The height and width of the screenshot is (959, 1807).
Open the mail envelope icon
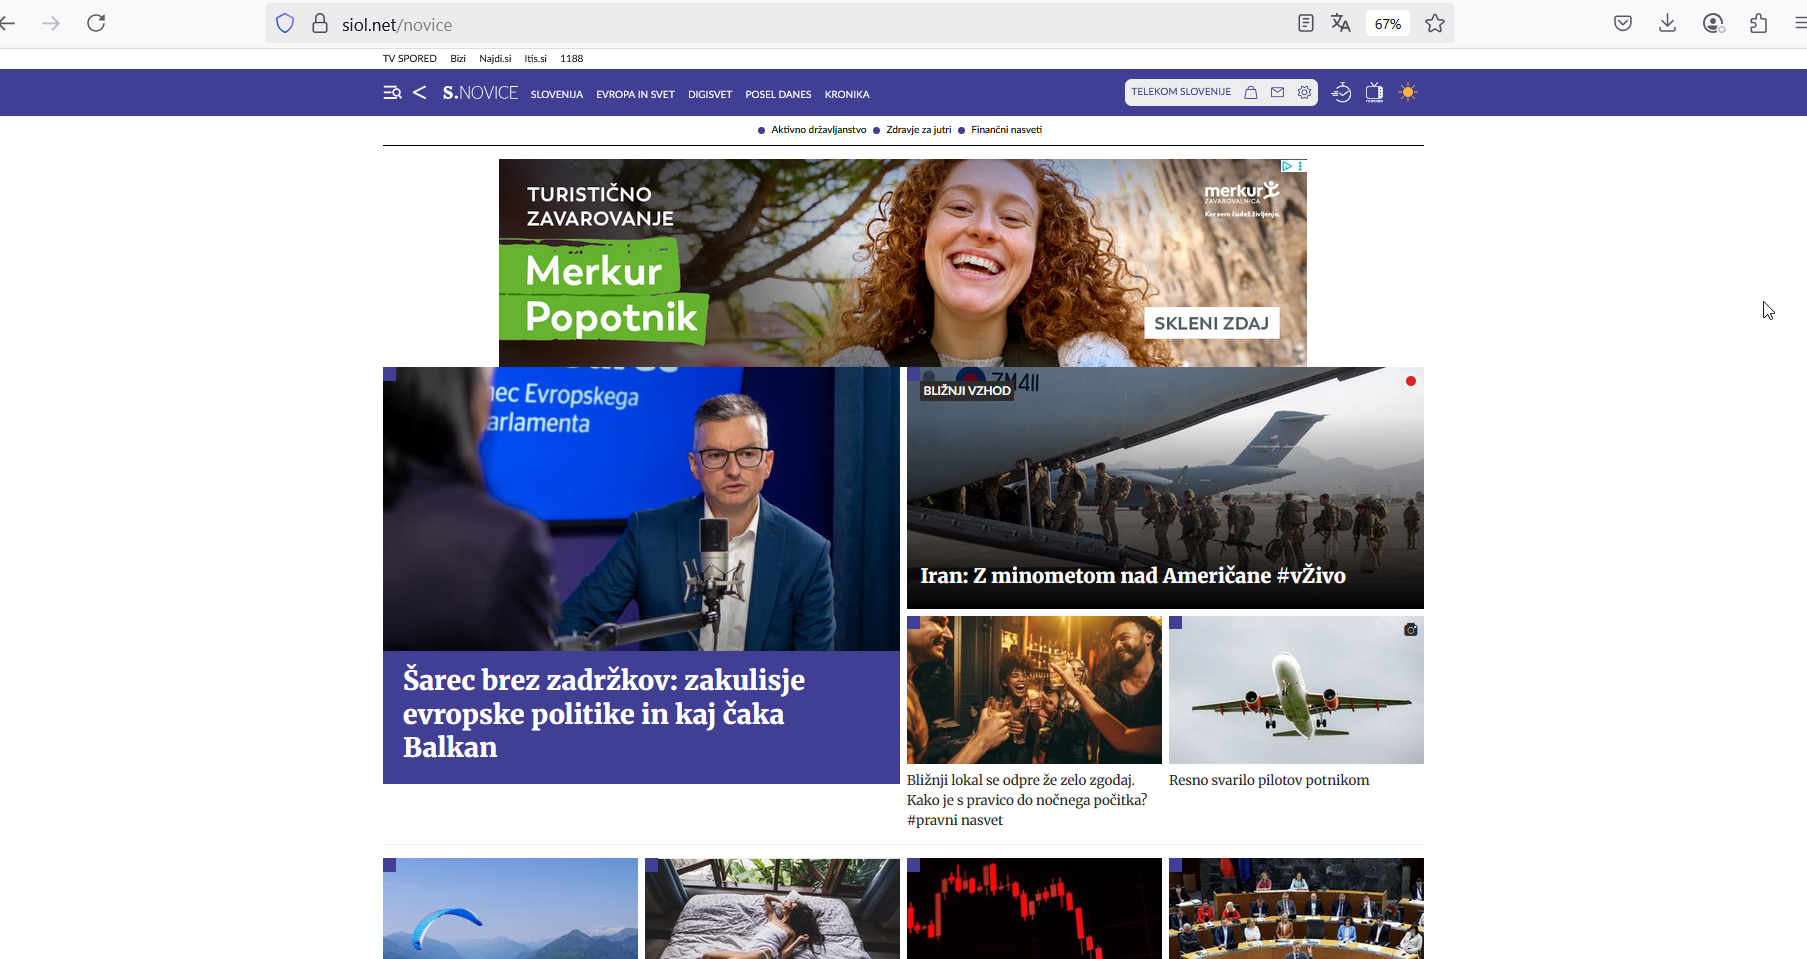click(x=1277, y=92)
